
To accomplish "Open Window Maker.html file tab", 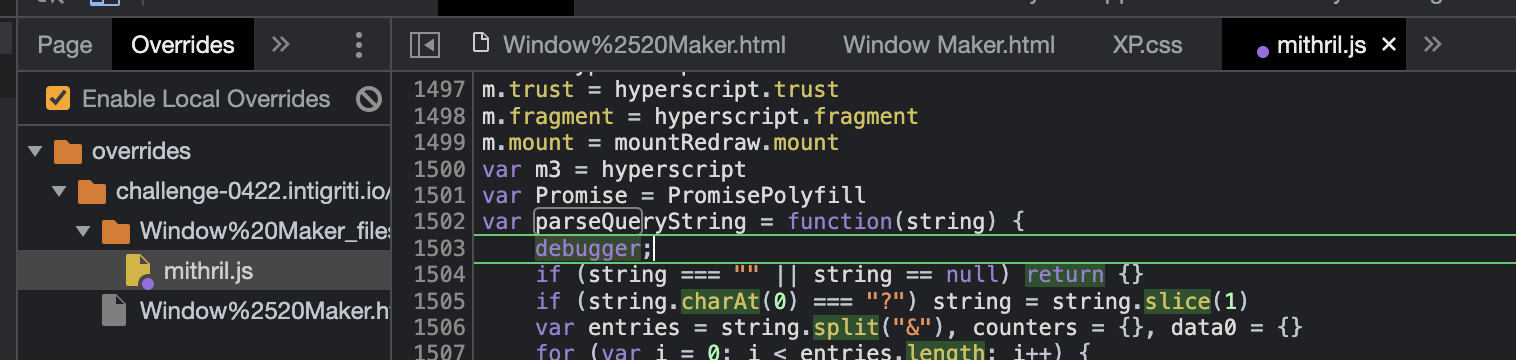I will pos(949,45).
